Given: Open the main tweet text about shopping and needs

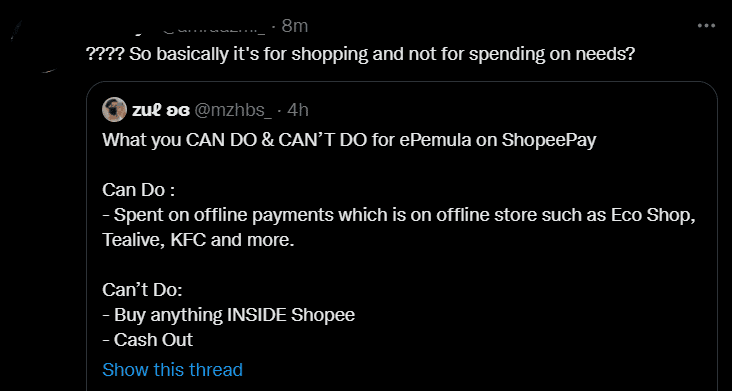Looking at the screenshot, I should coord(360,55).
